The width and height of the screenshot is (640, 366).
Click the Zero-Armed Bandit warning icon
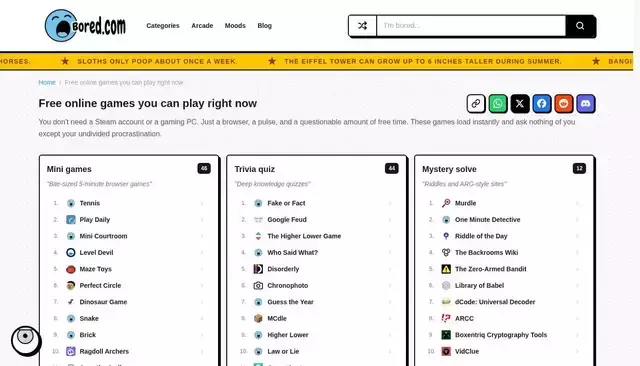coord(446,269)
